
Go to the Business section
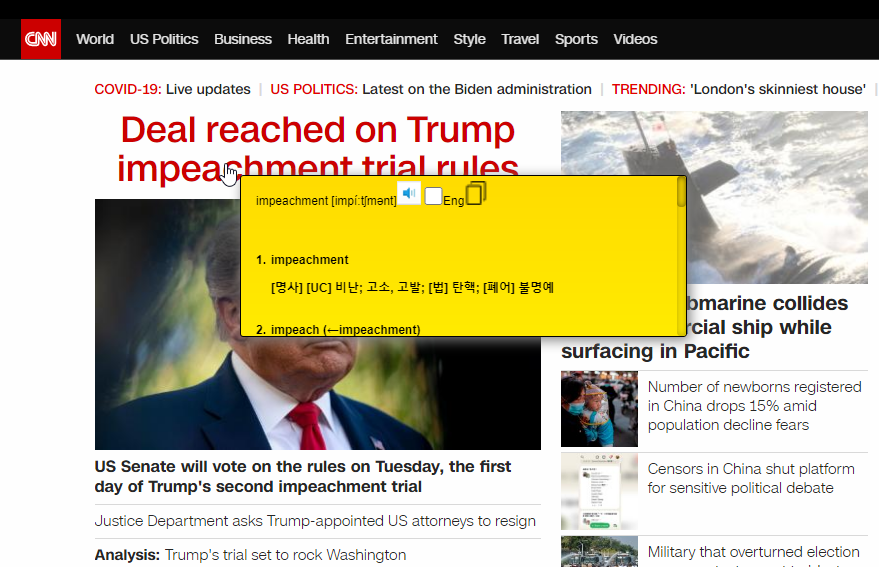(243, 39)
